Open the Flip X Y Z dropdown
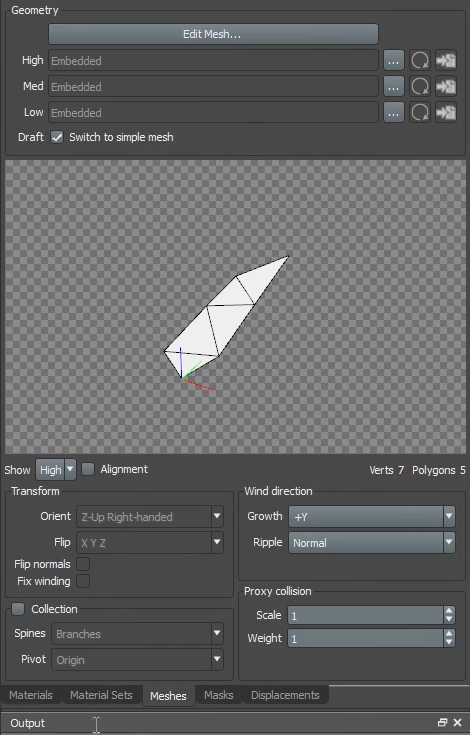Viewport: 470px width, 735px height. tap(150, 543)
